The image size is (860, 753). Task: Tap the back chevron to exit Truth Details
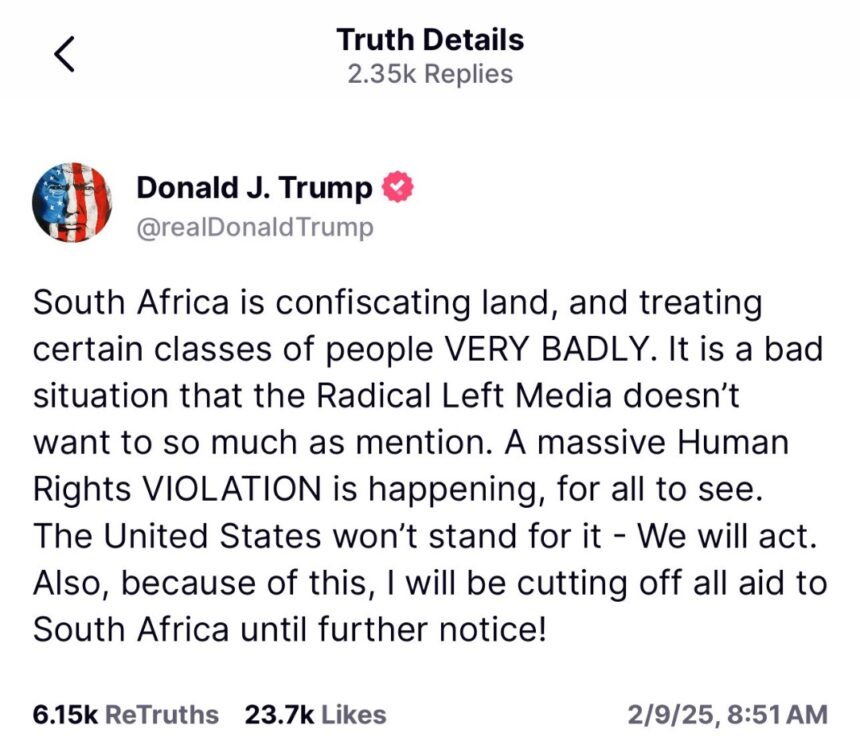[x=63, y=55]
